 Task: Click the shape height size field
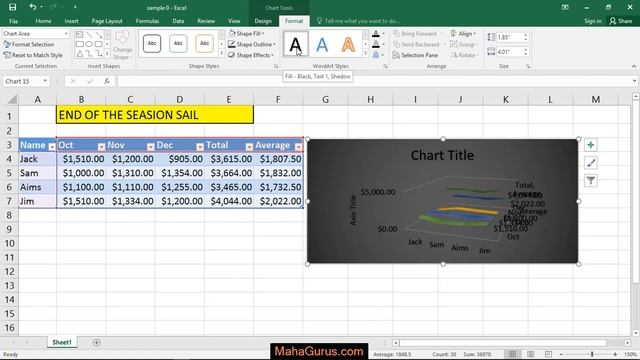pyautogui.click(x=509, y=37)
